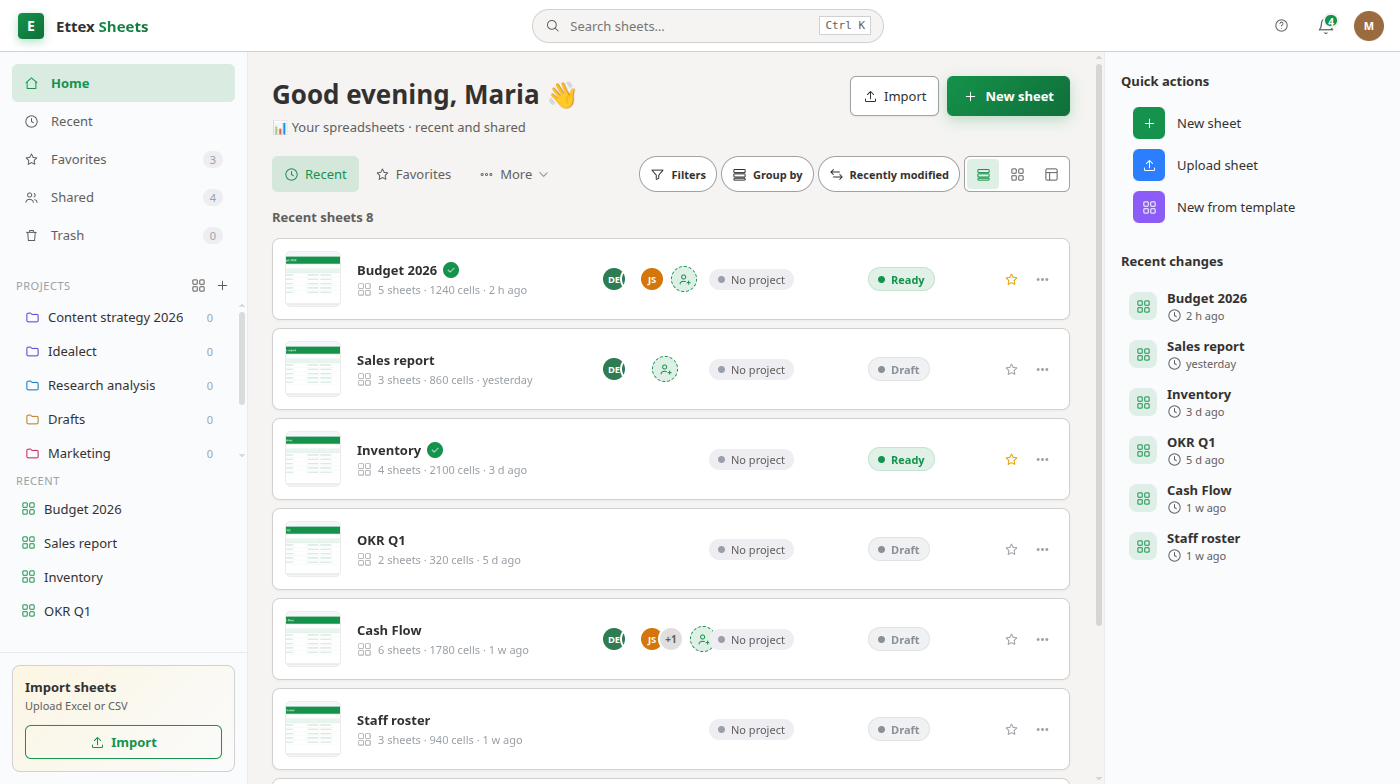Viewport: 1400px width, 784px height.
Task: Open Budget 2026 from sidebar recents
Action: (123, 509)
